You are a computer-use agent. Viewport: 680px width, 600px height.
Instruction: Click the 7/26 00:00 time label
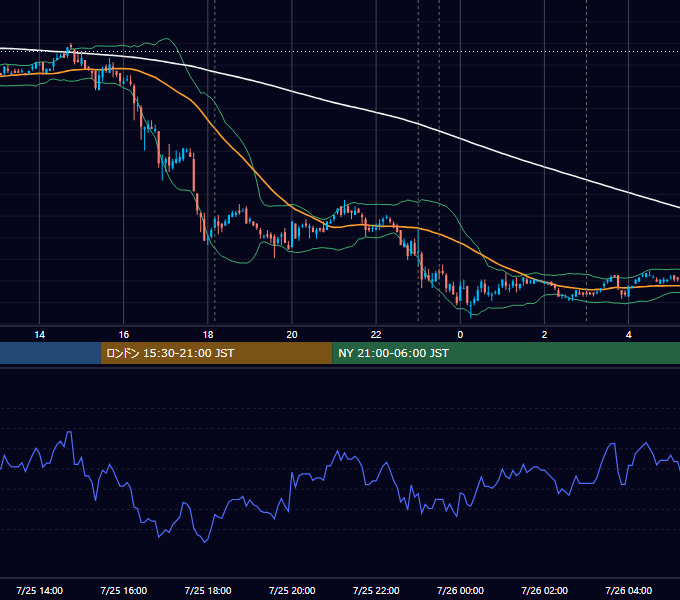point(460,590)
